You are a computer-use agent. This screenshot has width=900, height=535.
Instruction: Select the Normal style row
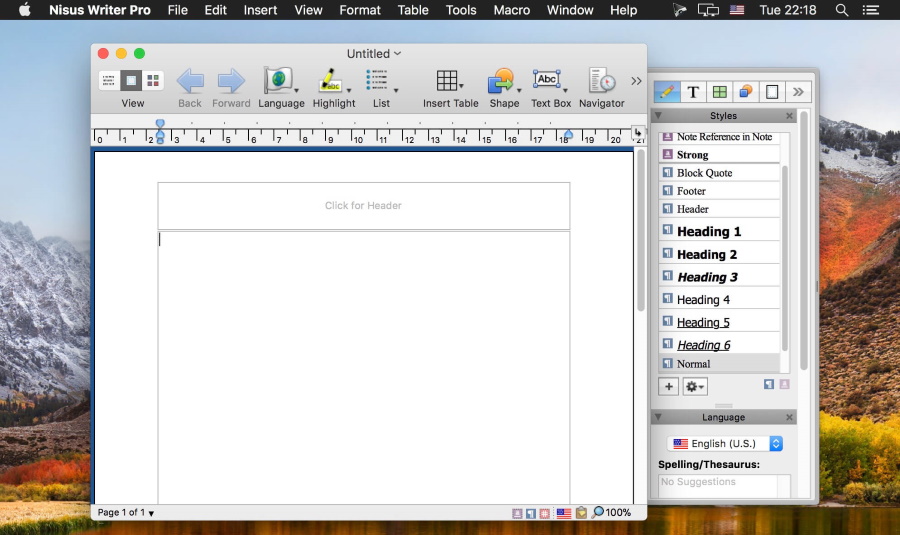point(719,363)
